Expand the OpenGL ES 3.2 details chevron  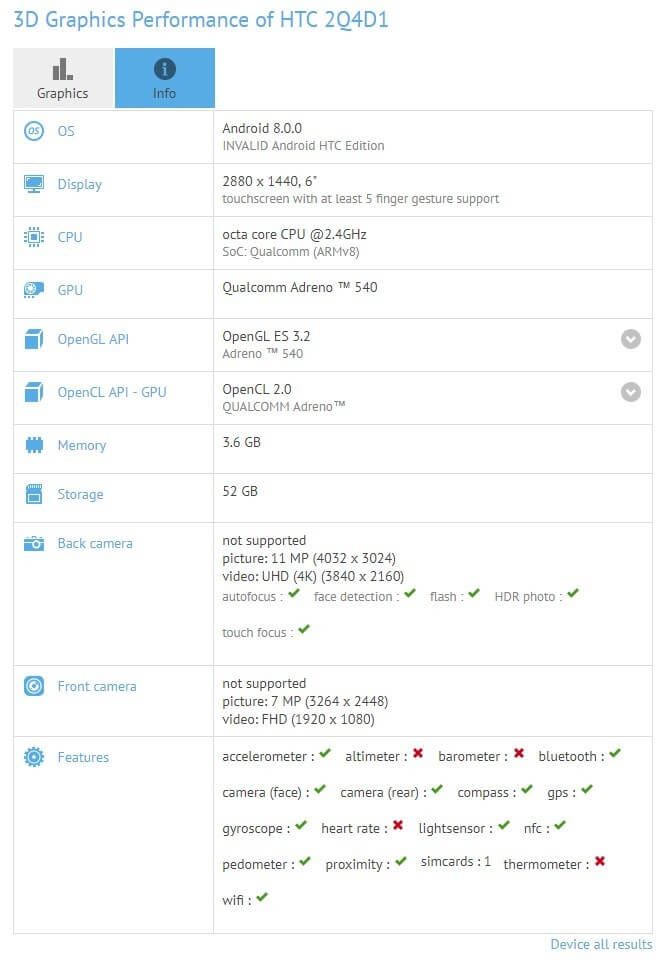point(631,339)
